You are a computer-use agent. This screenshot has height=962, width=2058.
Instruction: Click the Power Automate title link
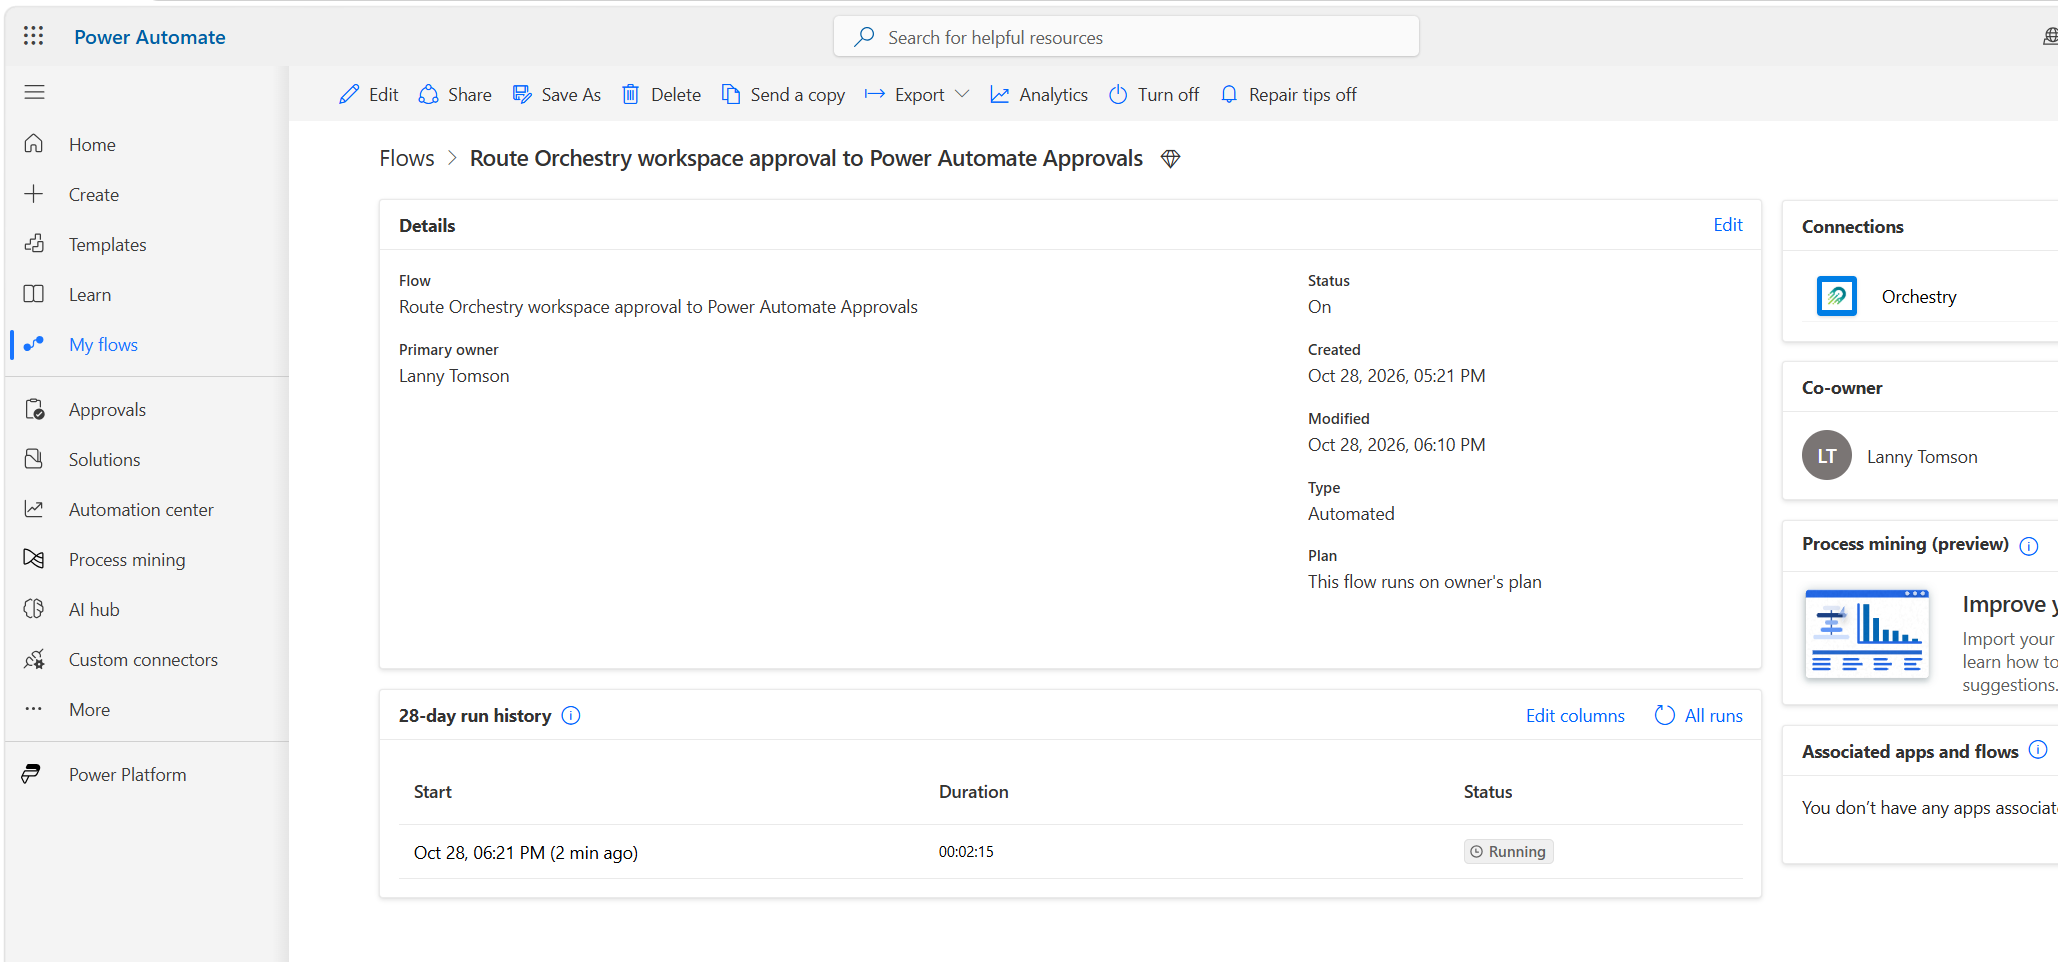[x=150, y=37]
